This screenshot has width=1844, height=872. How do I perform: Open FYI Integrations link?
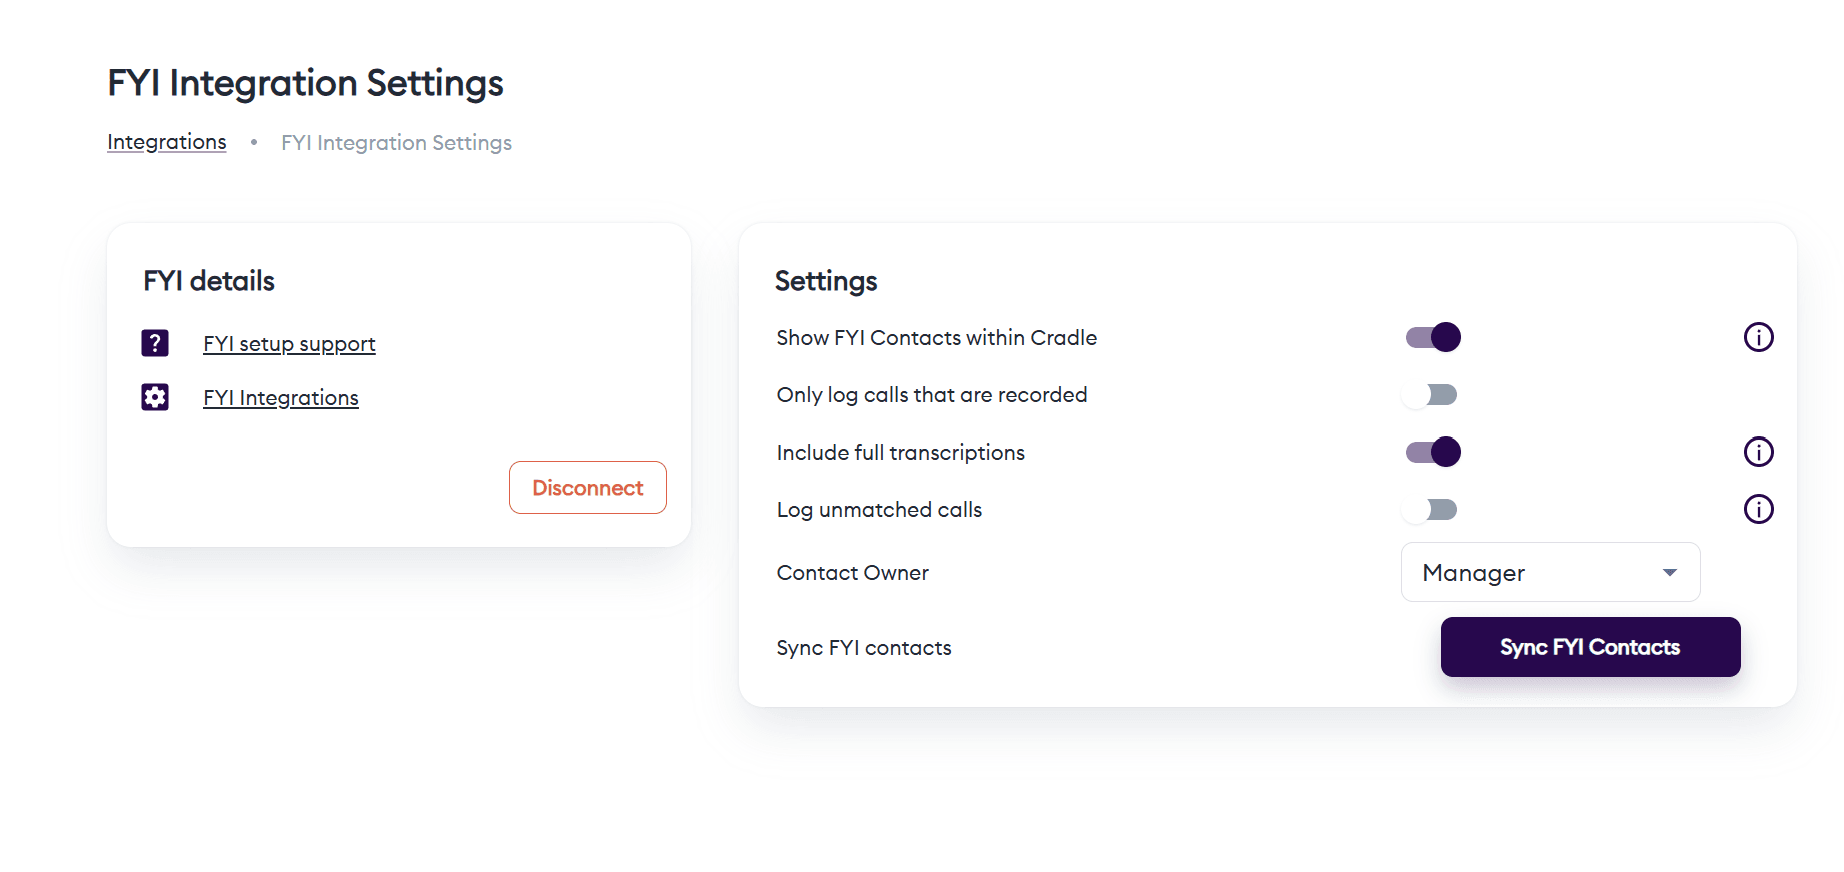pyautogui.click(x=281, y=398)
